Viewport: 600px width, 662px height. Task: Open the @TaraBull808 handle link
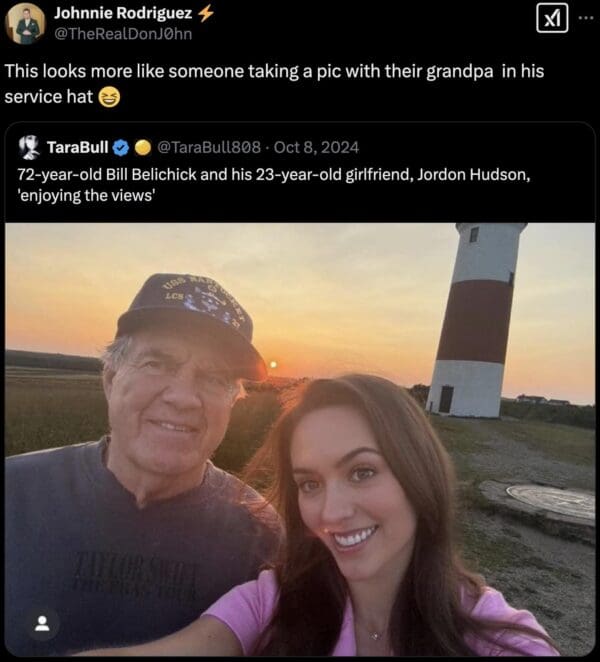(204, 148)
